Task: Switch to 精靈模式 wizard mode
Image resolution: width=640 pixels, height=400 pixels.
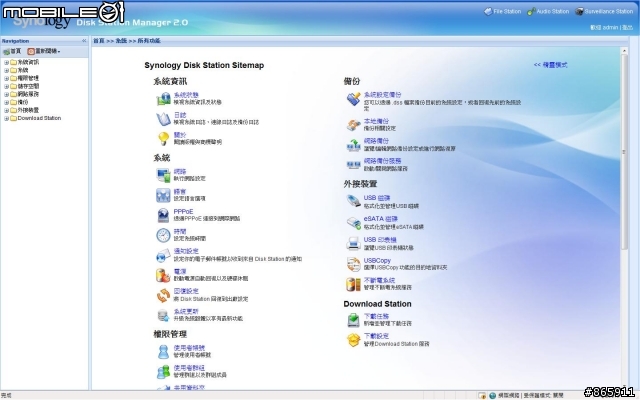Action: tap(551, 65)
